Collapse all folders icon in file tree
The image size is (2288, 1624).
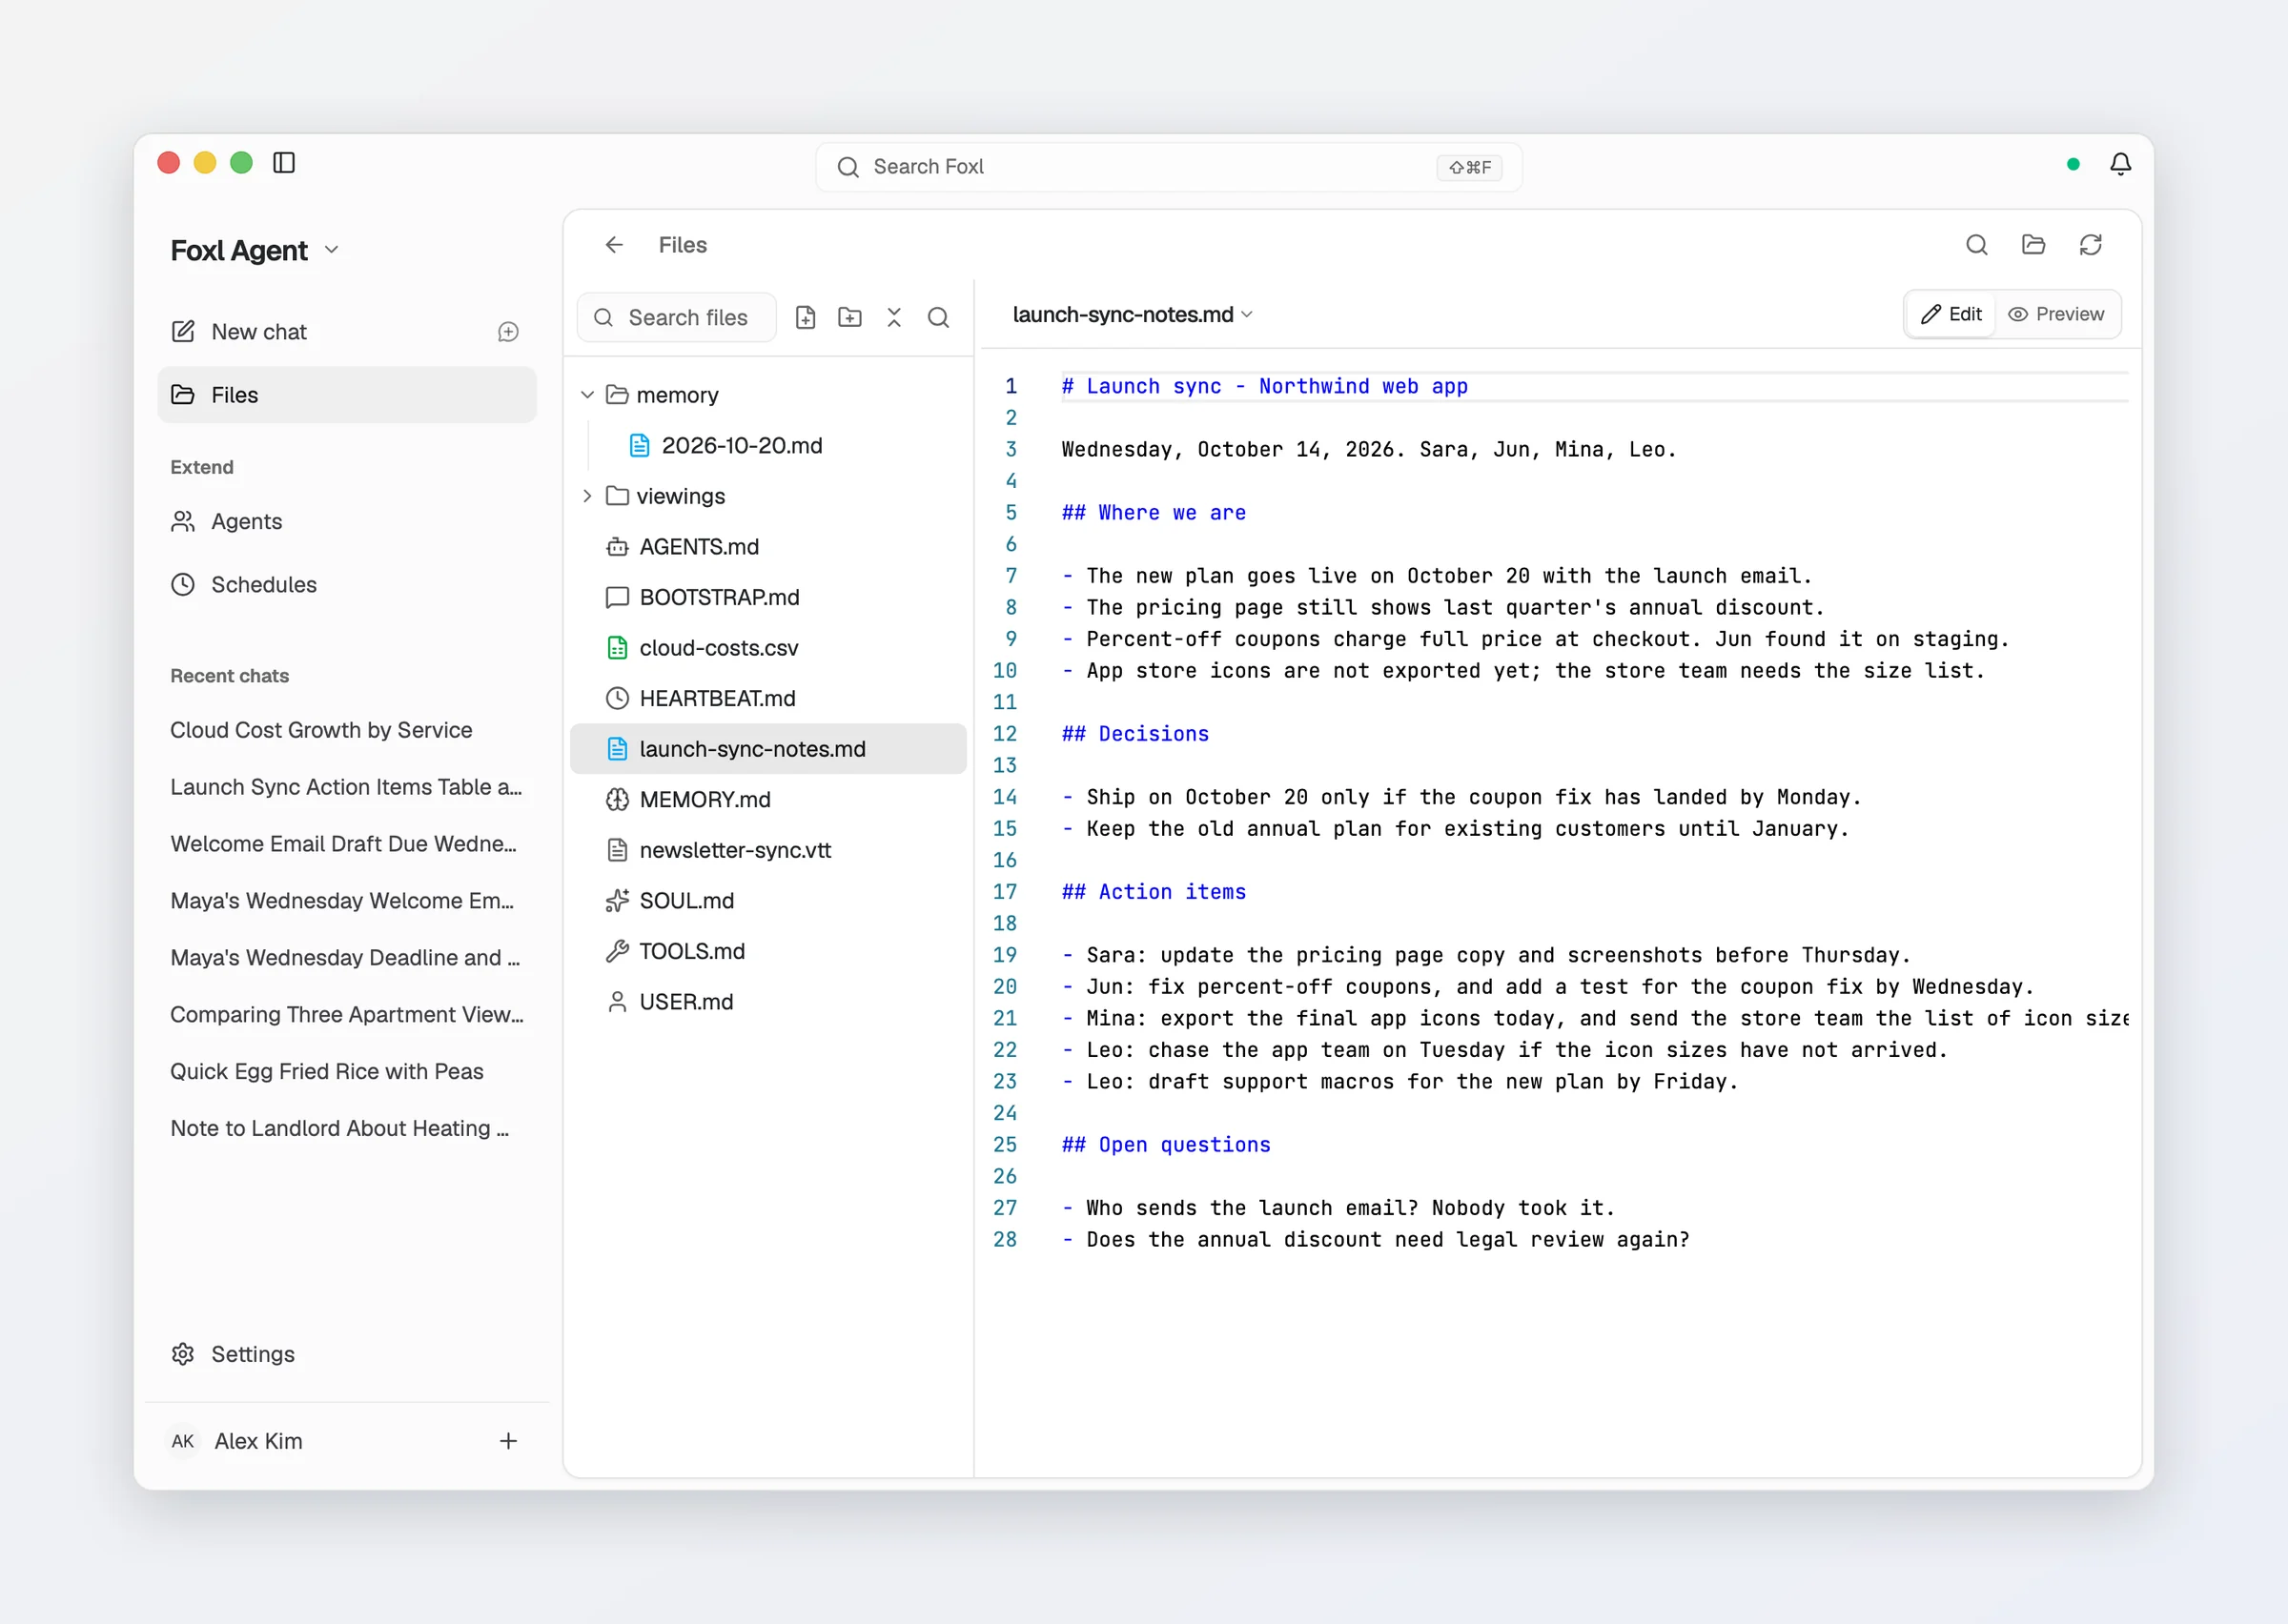pos(894,318)
